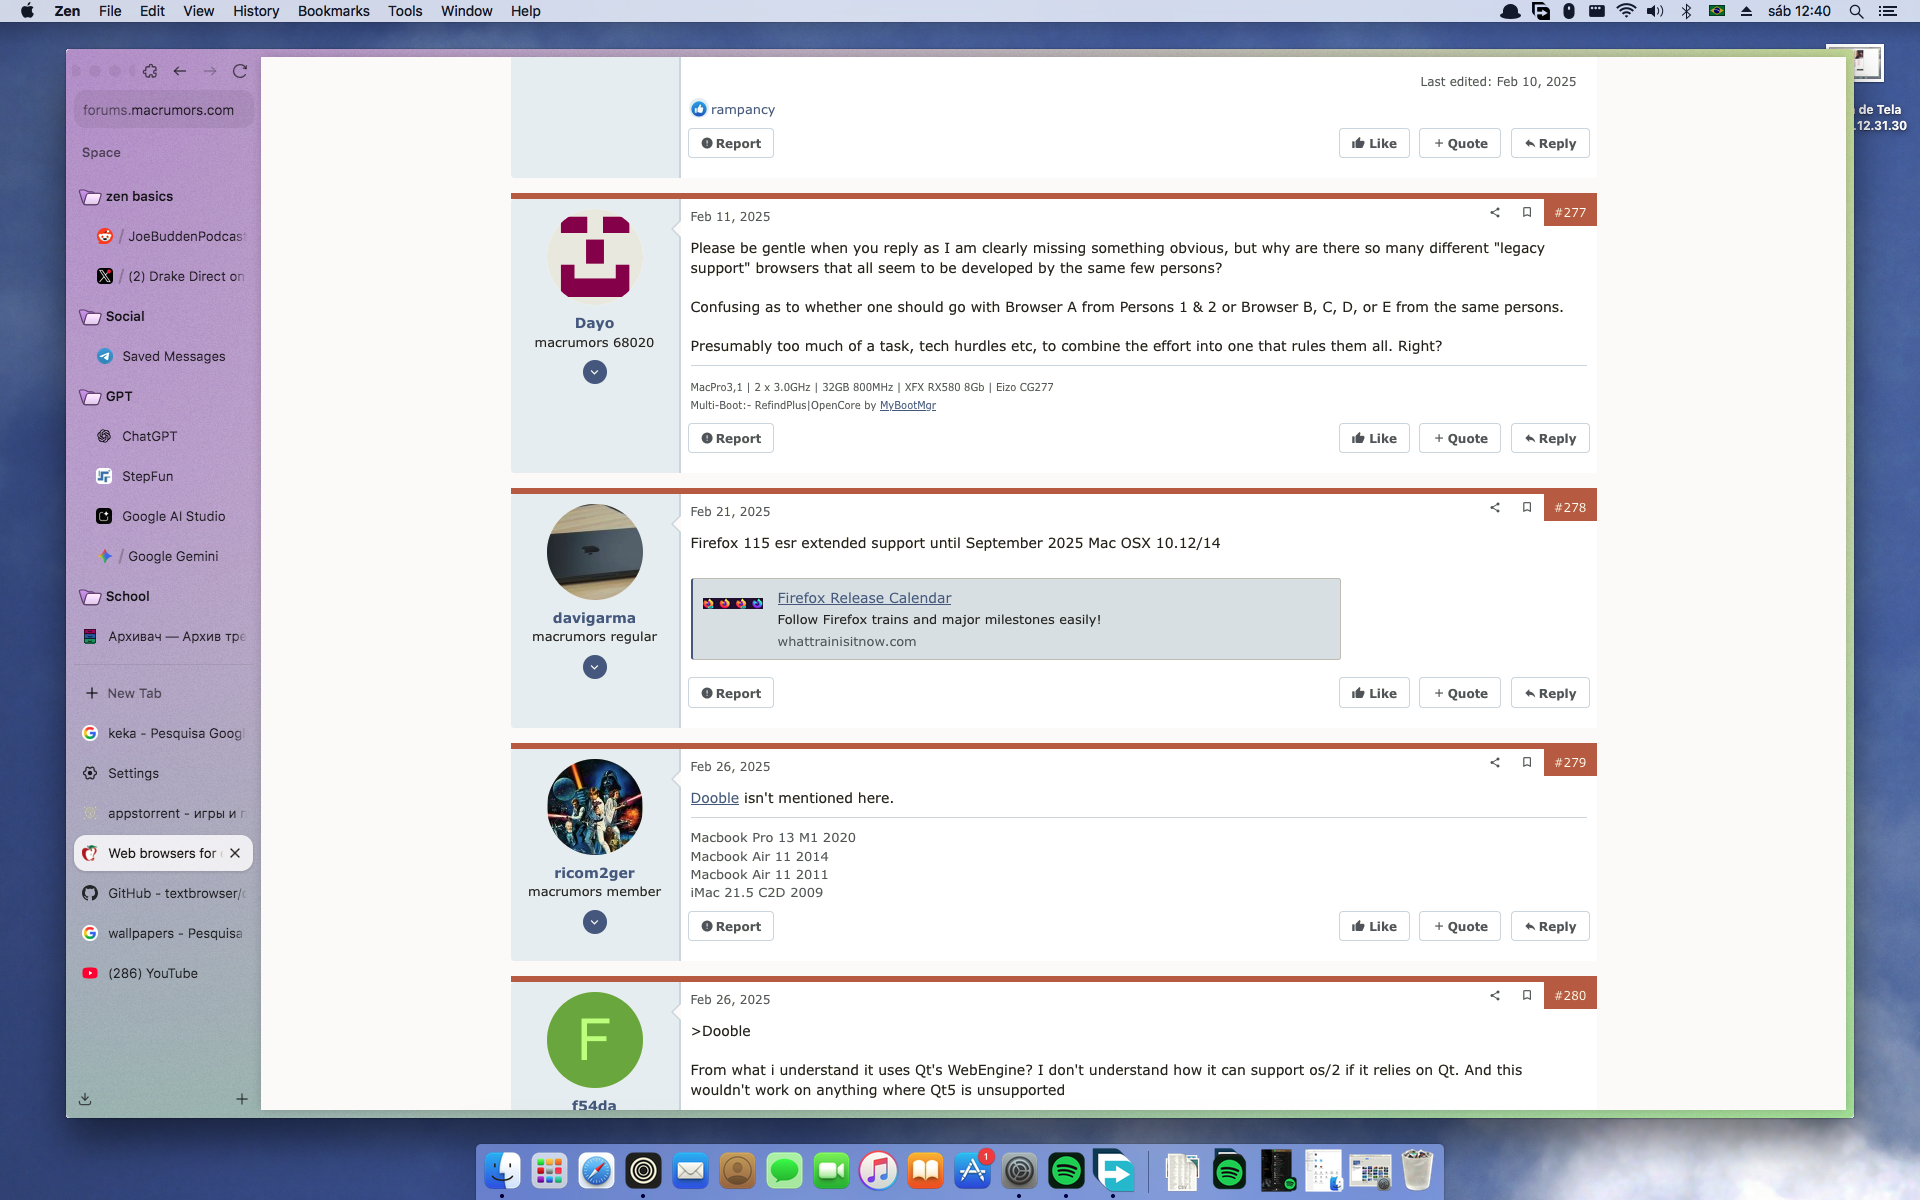
Task: Bookmark post #279
Action: (x=1527, y=762)
